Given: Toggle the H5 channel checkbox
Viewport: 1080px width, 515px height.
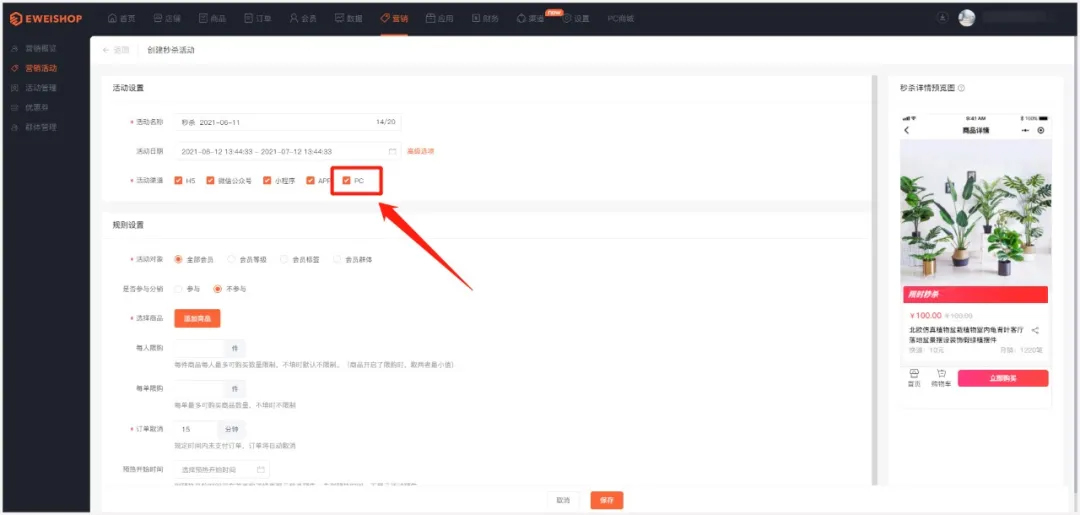Looking at the screenshot, I should [x=178, y=181].
